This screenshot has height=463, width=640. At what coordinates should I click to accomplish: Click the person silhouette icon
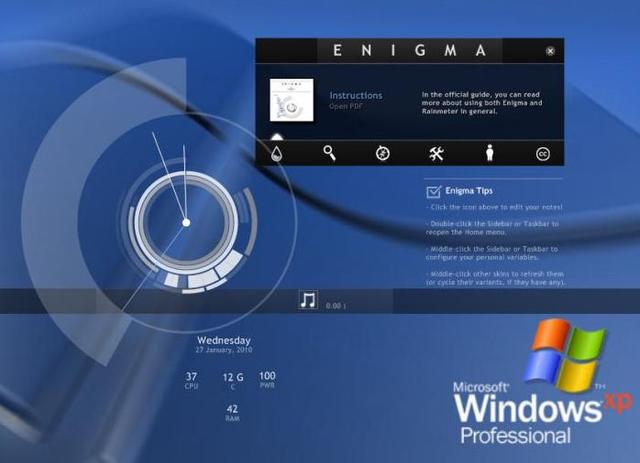pyautogui.click(x=490, y=153)
